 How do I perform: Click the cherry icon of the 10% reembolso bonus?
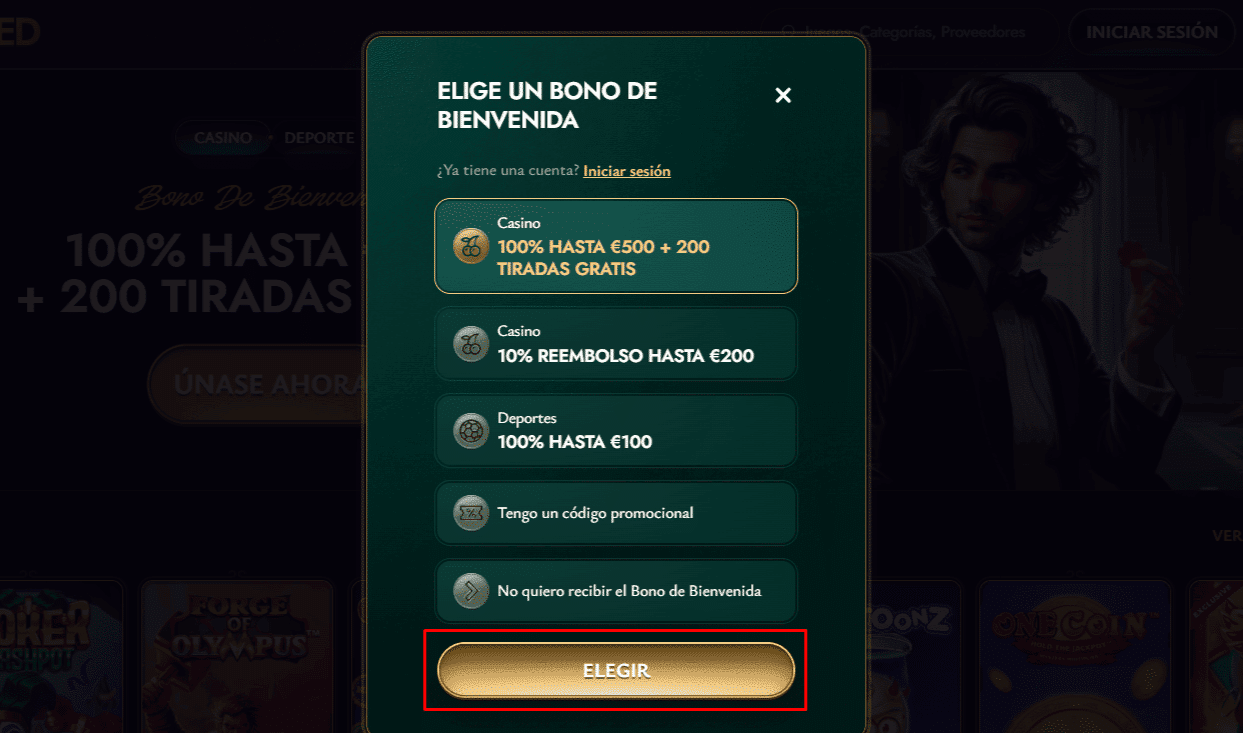point(471,343)
